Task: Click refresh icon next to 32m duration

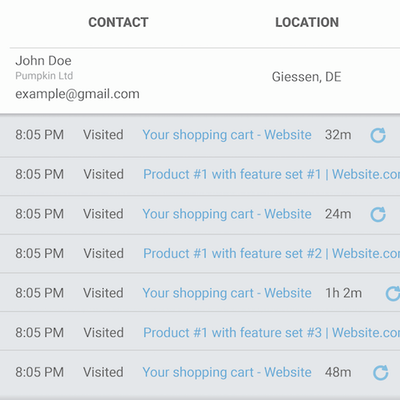Action: click(378, 135)
